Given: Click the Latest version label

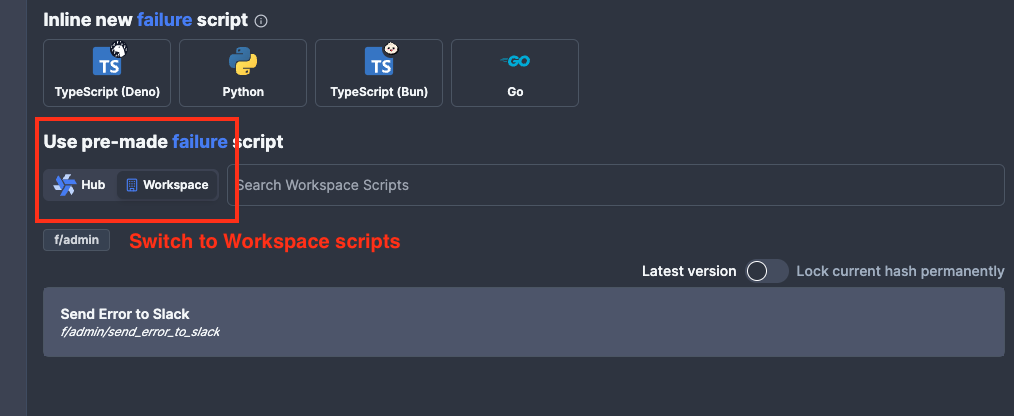Looking at the screenshot, I should pyautogui.click(x=689, y=271).
